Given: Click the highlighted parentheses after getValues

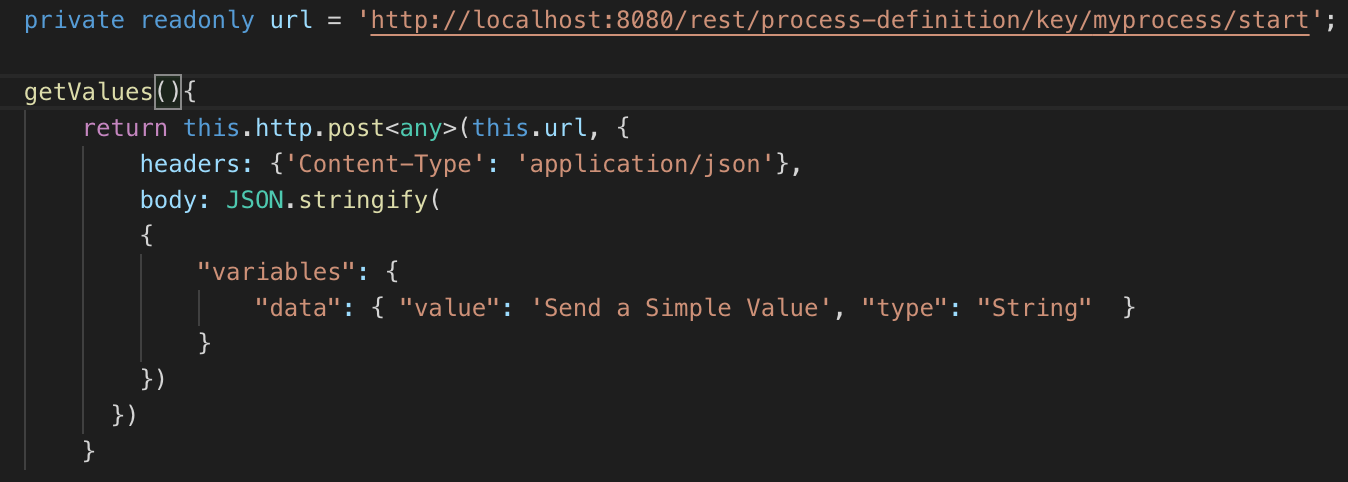Looking at the screenshot, I should tap(167, 92).
